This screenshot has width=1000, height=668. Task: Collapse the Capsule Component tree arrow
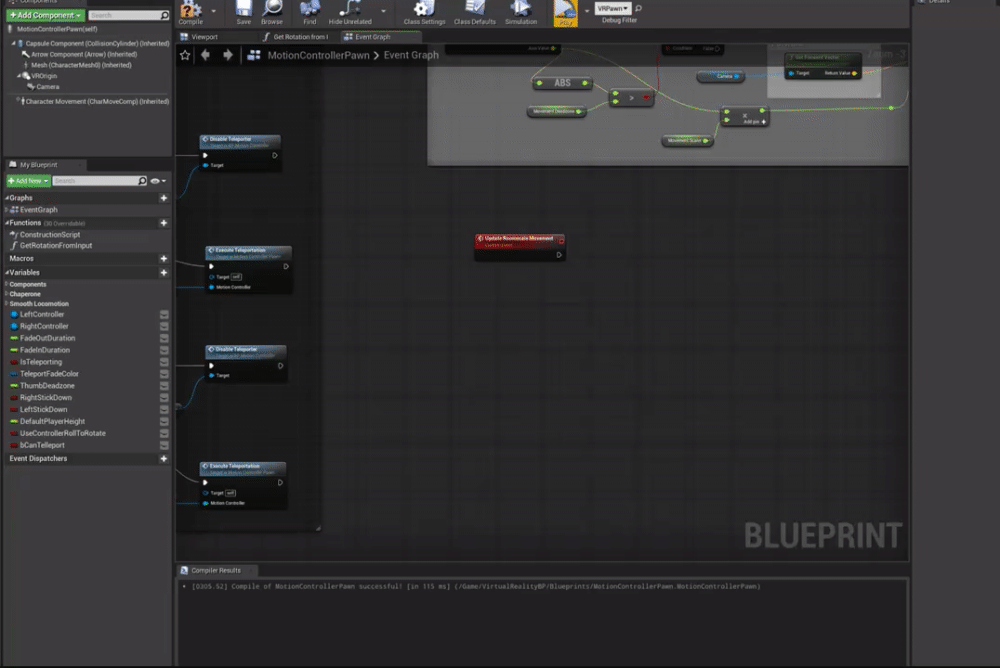pyautogui.click(x=13, y=43)
